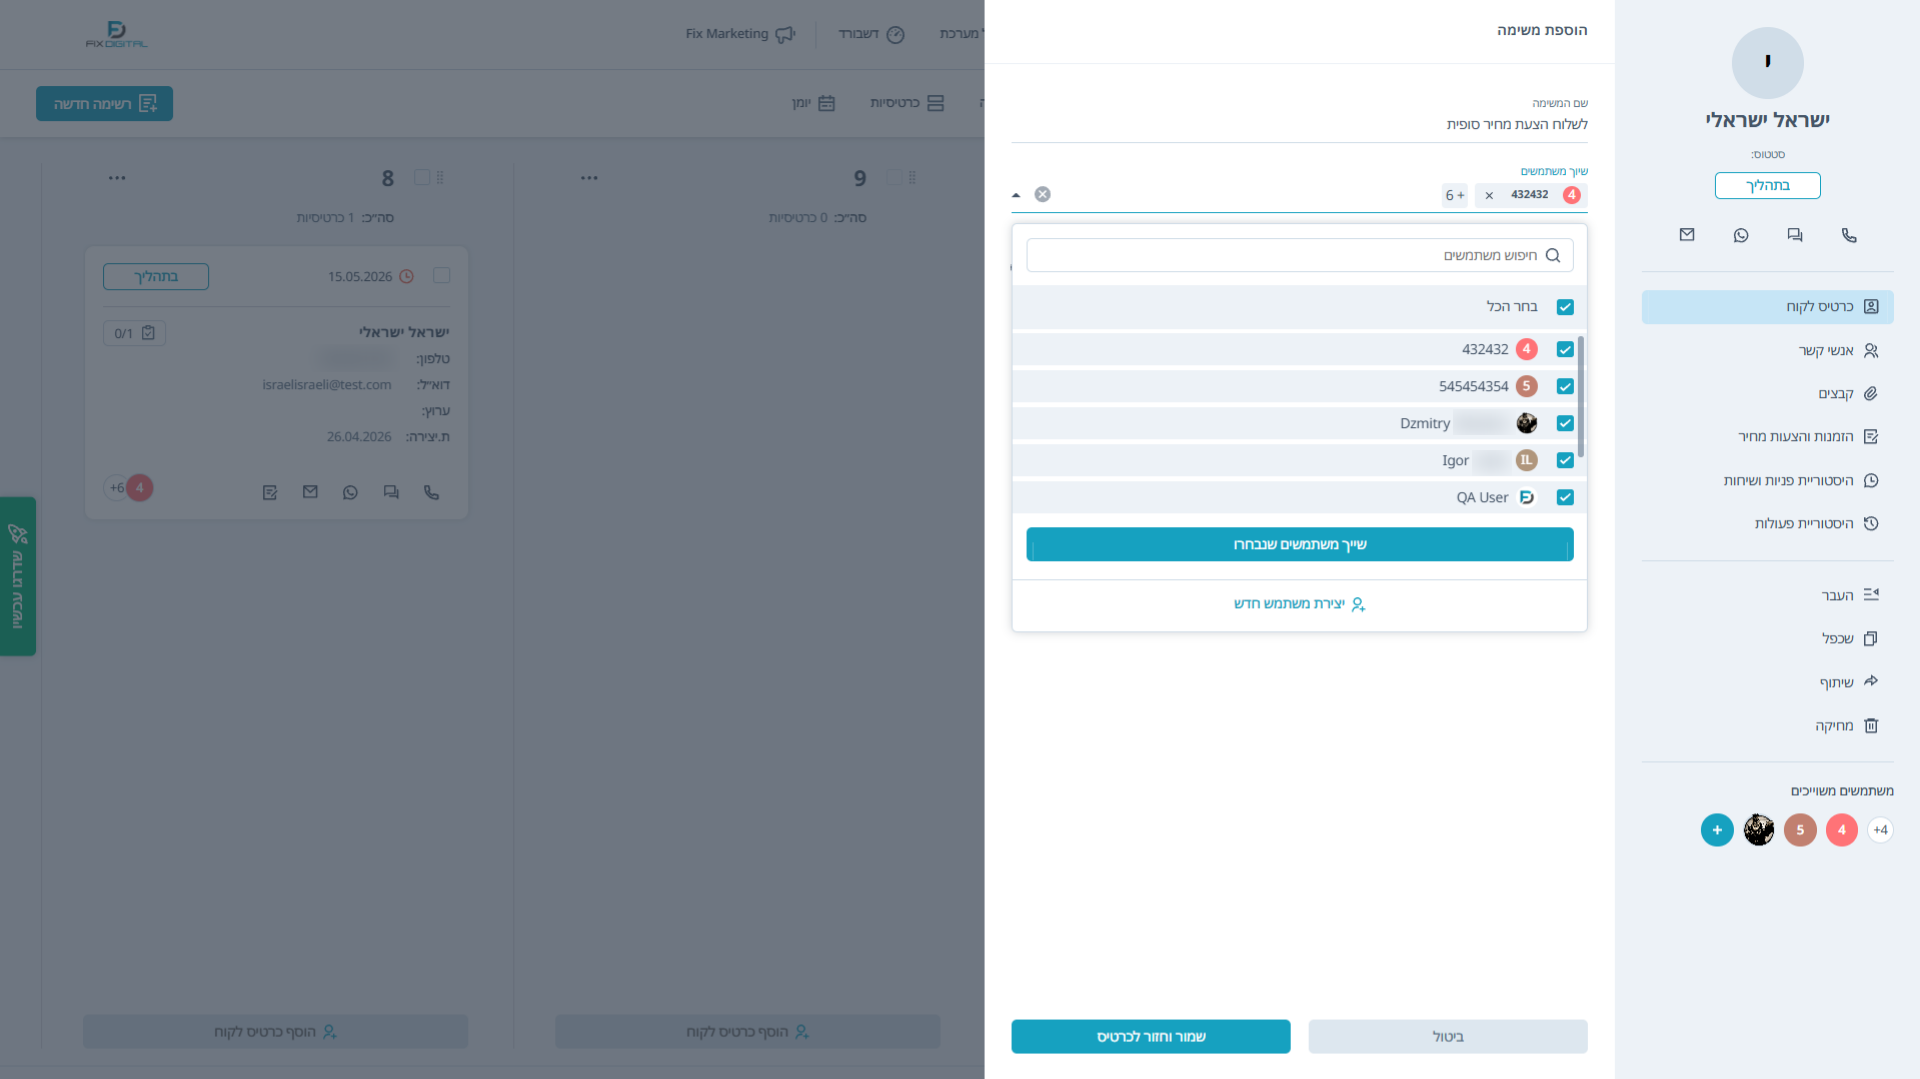The height and width of the screenshot is (1079, 1920).
Task: Remove the 432432 user chip
Action: click(x=1489, y=195)
